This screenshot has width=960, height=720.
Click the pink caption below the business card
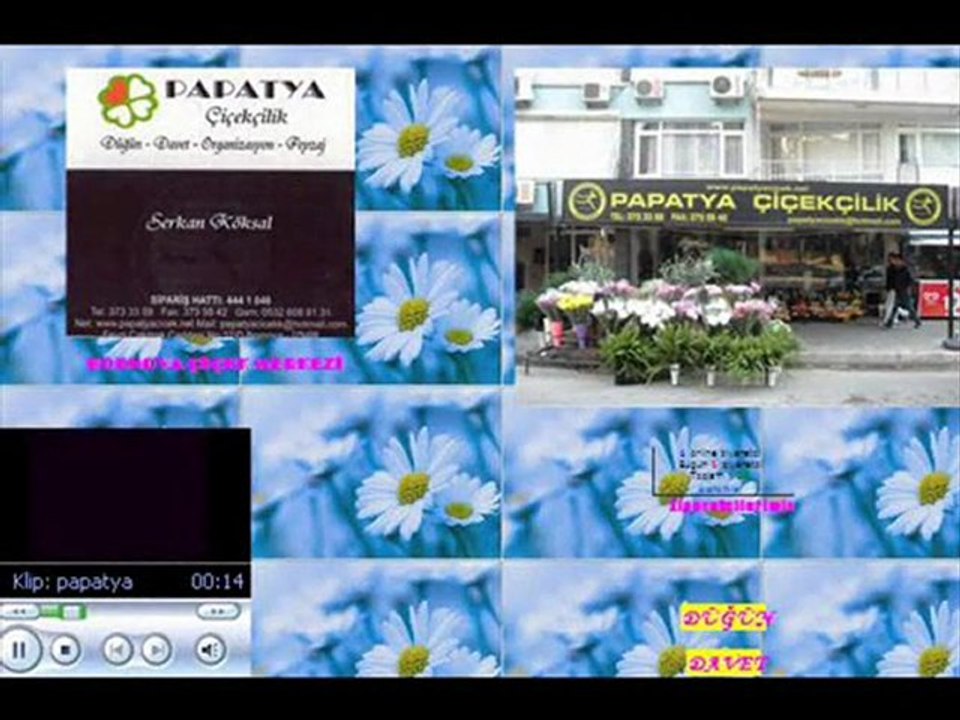pos(215,365)
